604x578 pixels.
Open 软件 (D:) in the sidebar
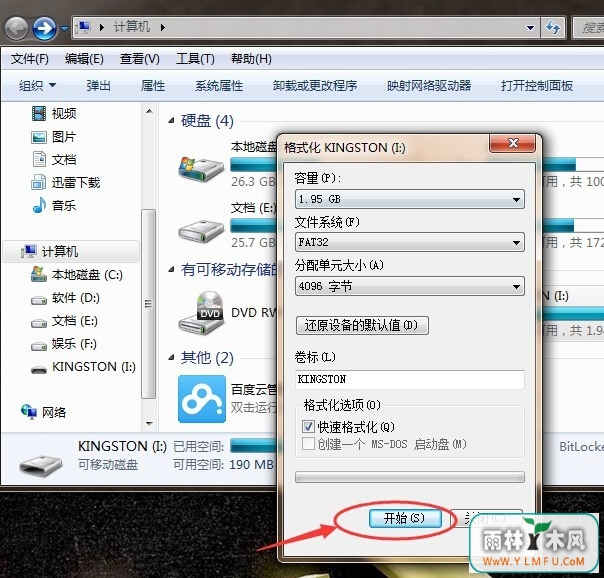(x=65, y=298)
